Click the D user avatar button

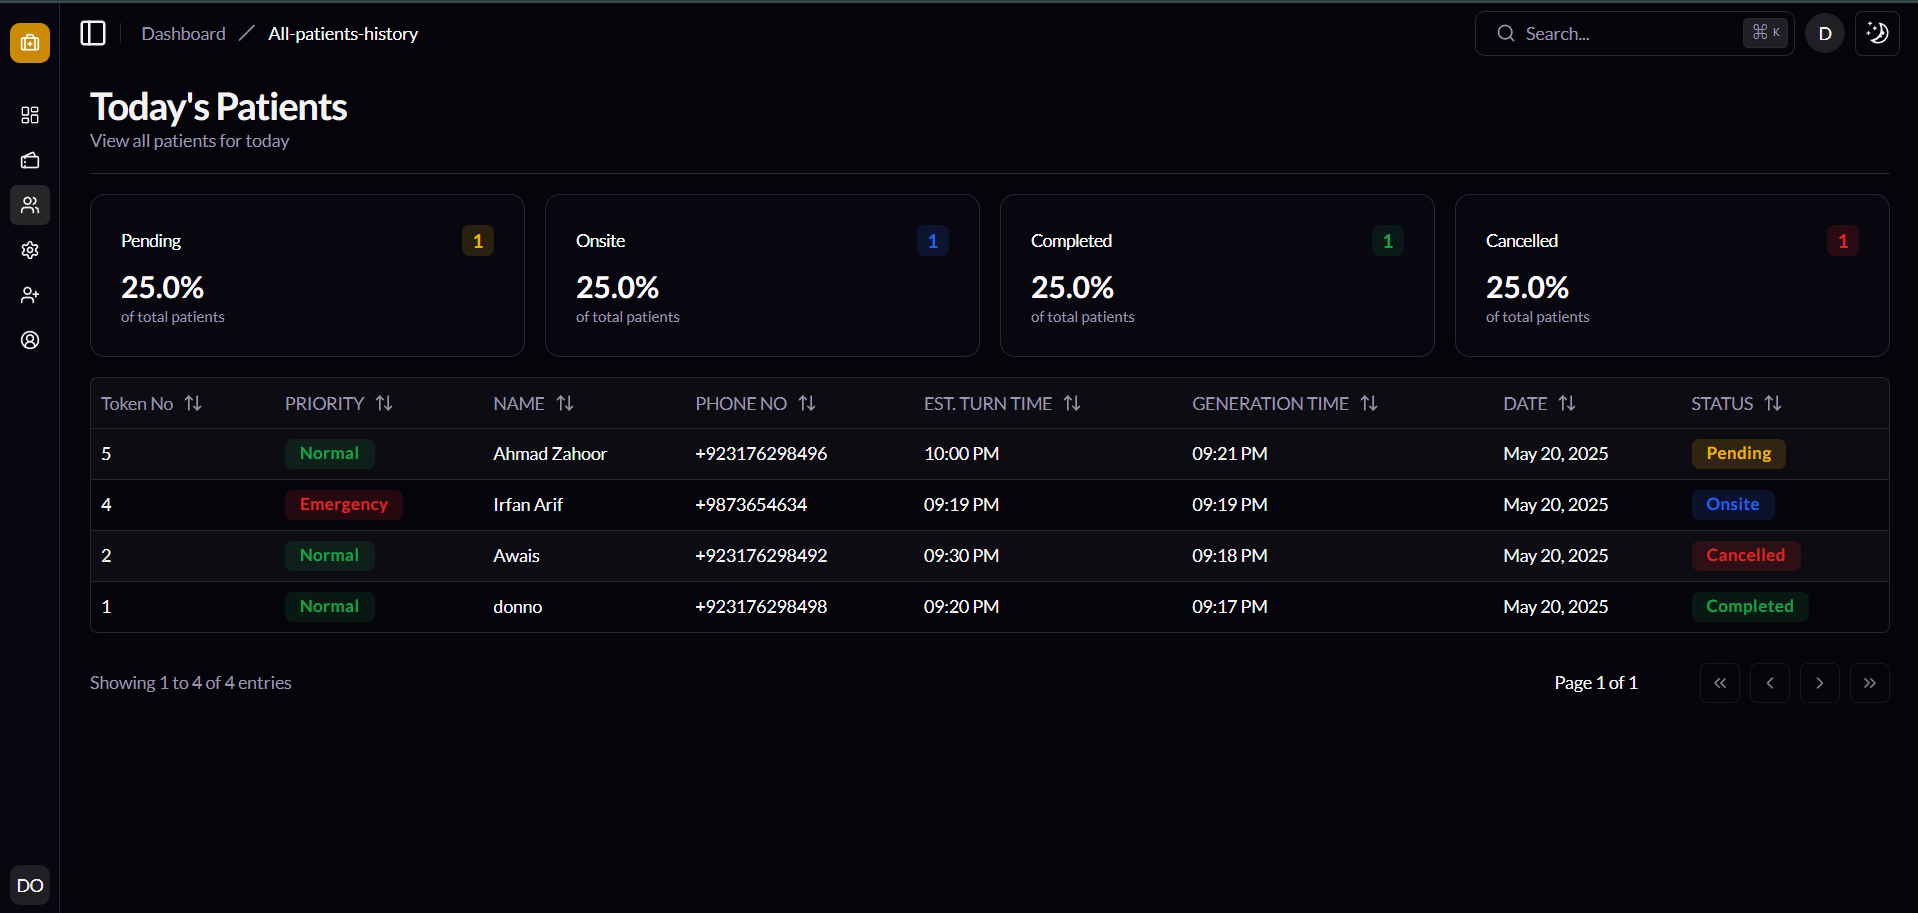[1824, 33]
